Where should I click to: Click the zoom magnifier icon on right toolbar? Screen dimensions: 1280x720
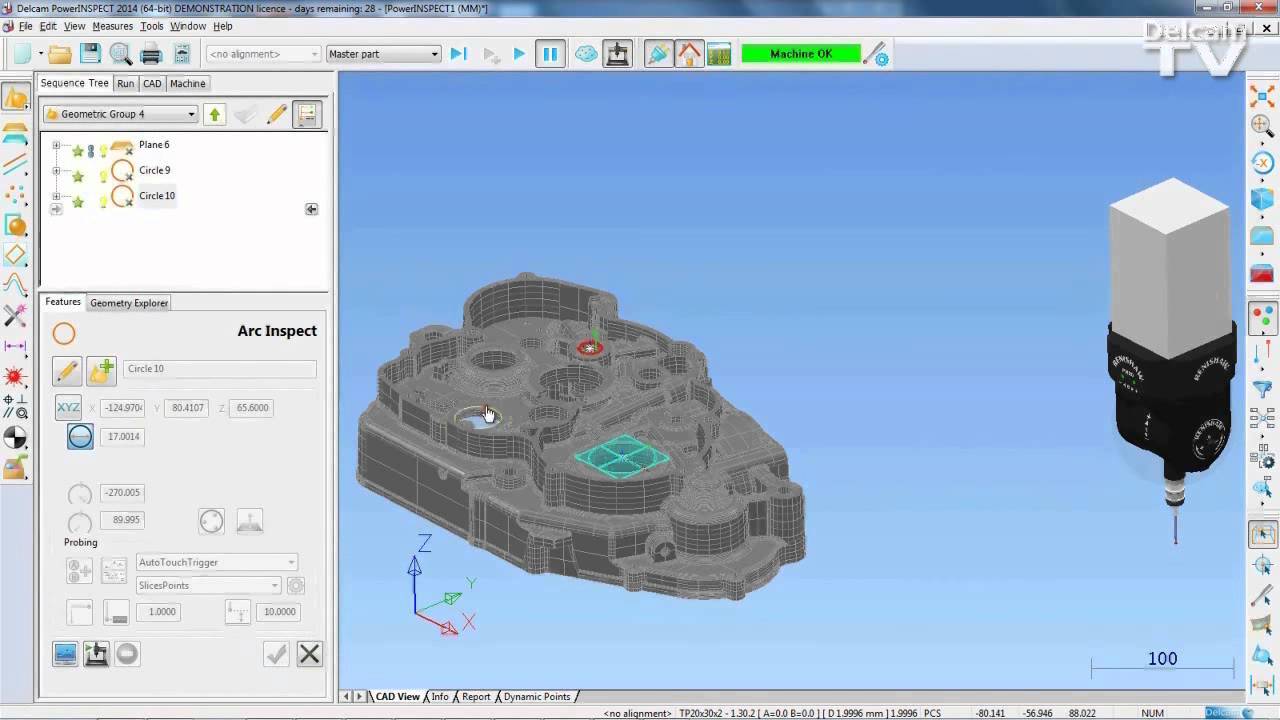[1263, 126]
